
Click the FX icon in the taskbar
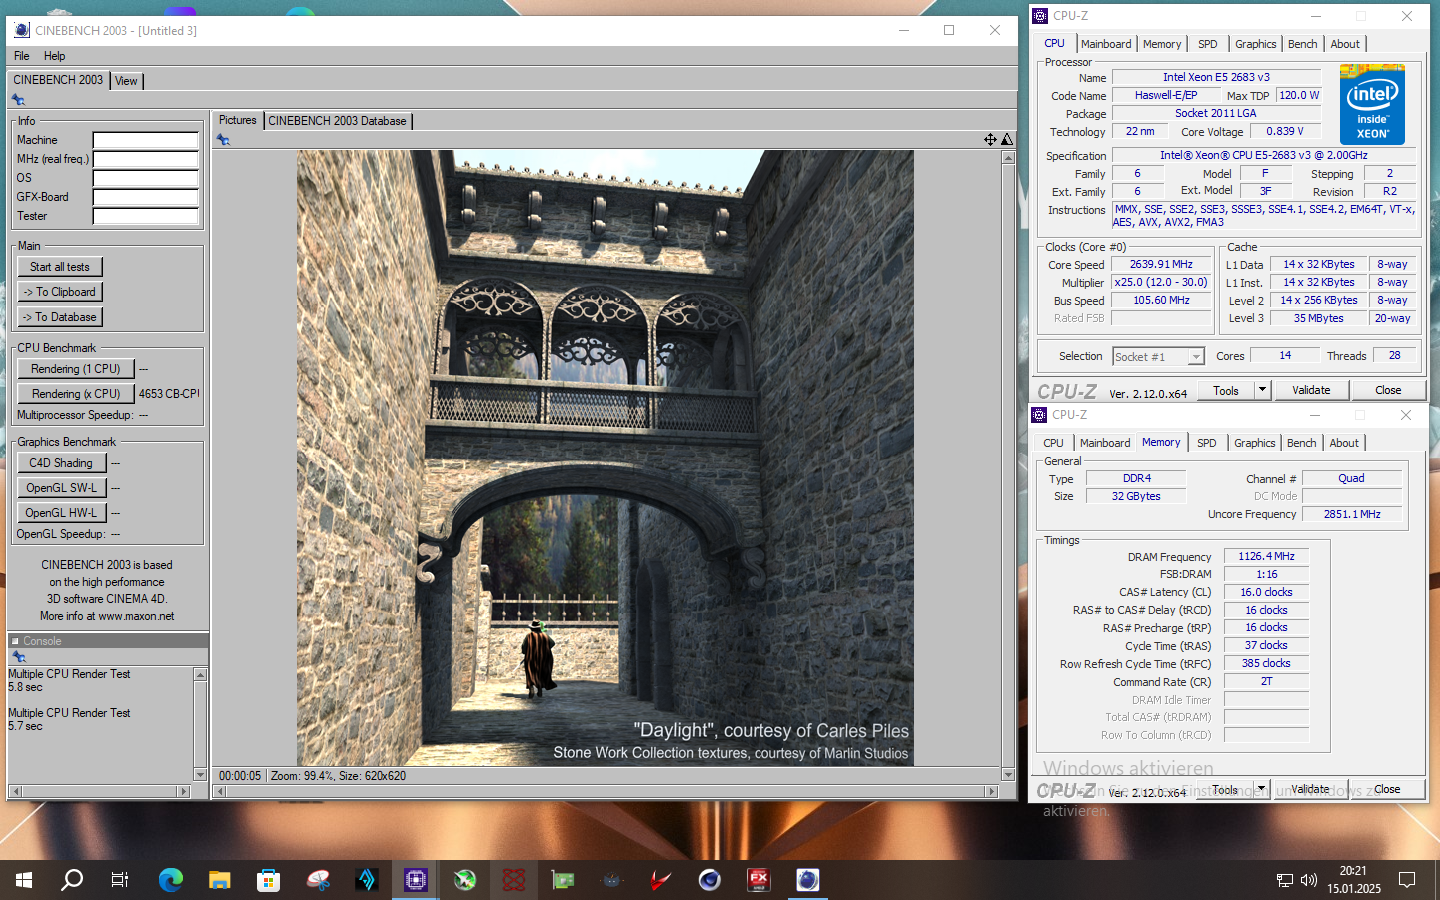point(758,880)
